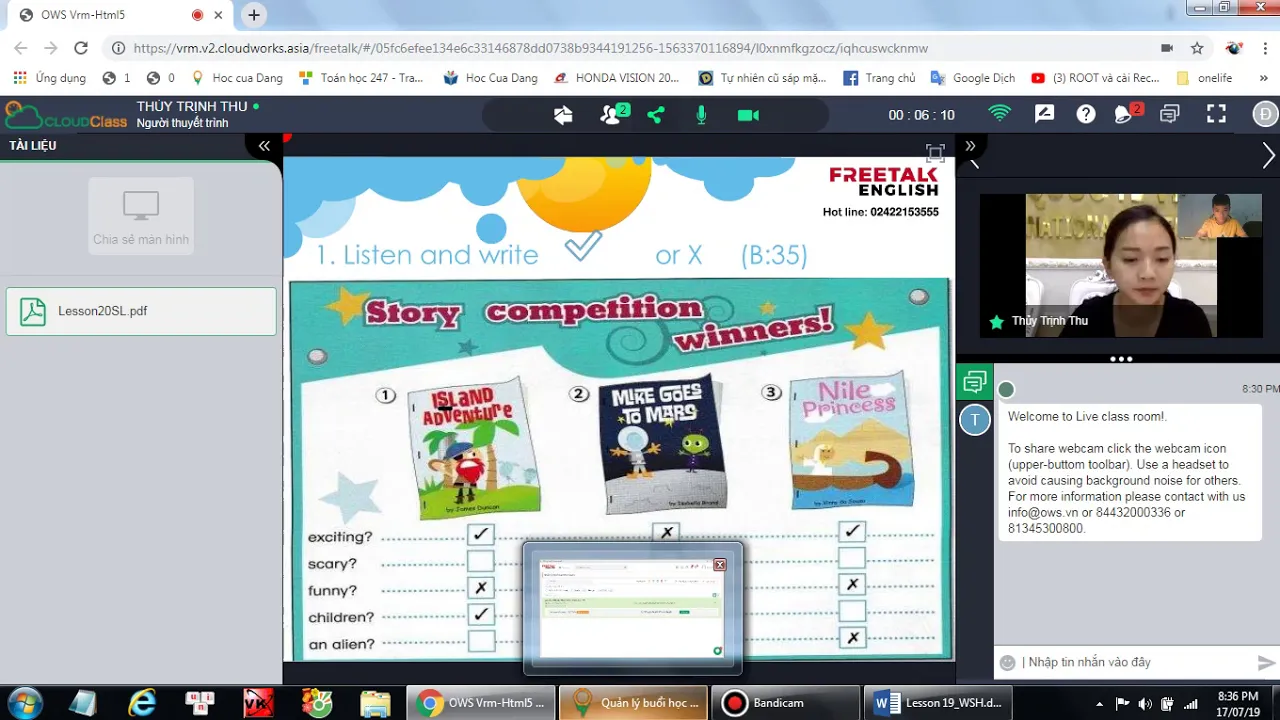
Task: Tick the scary checkbox for book 3
Action: (x=852, y=558)
